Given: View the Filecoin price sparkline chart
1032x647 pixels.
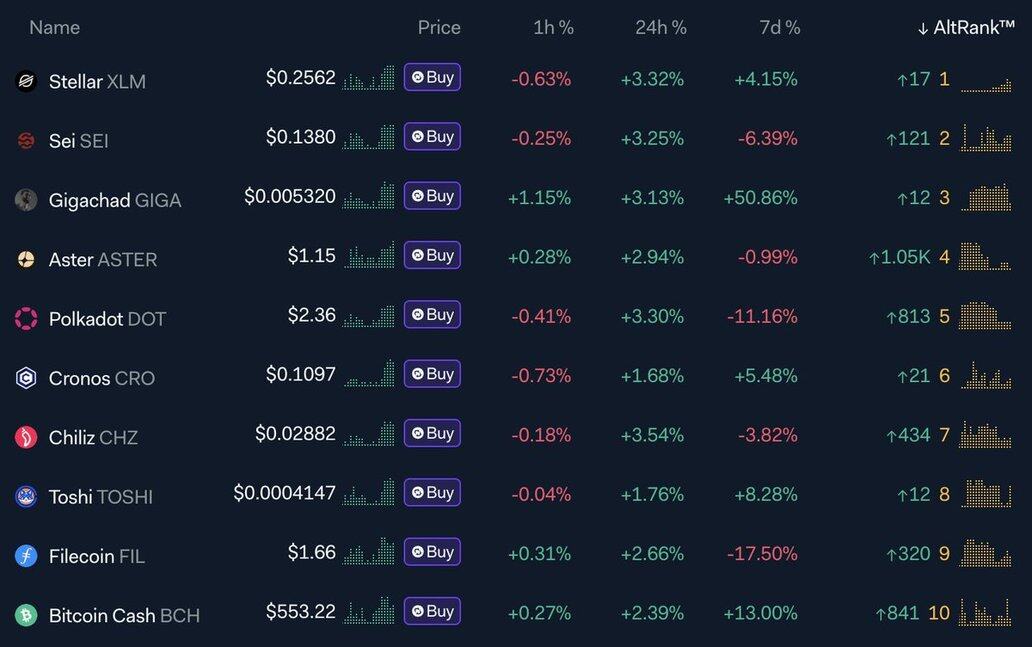Looking at the screenshot, I should [369, 553].
